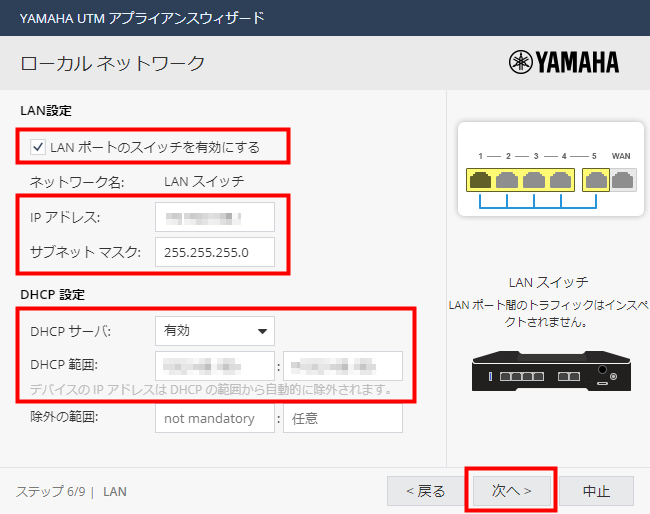Cancel the wizard with 中止 button
The width and height of the screenshot is (650, 514).
pyautogui.click(x=596, y=491)
